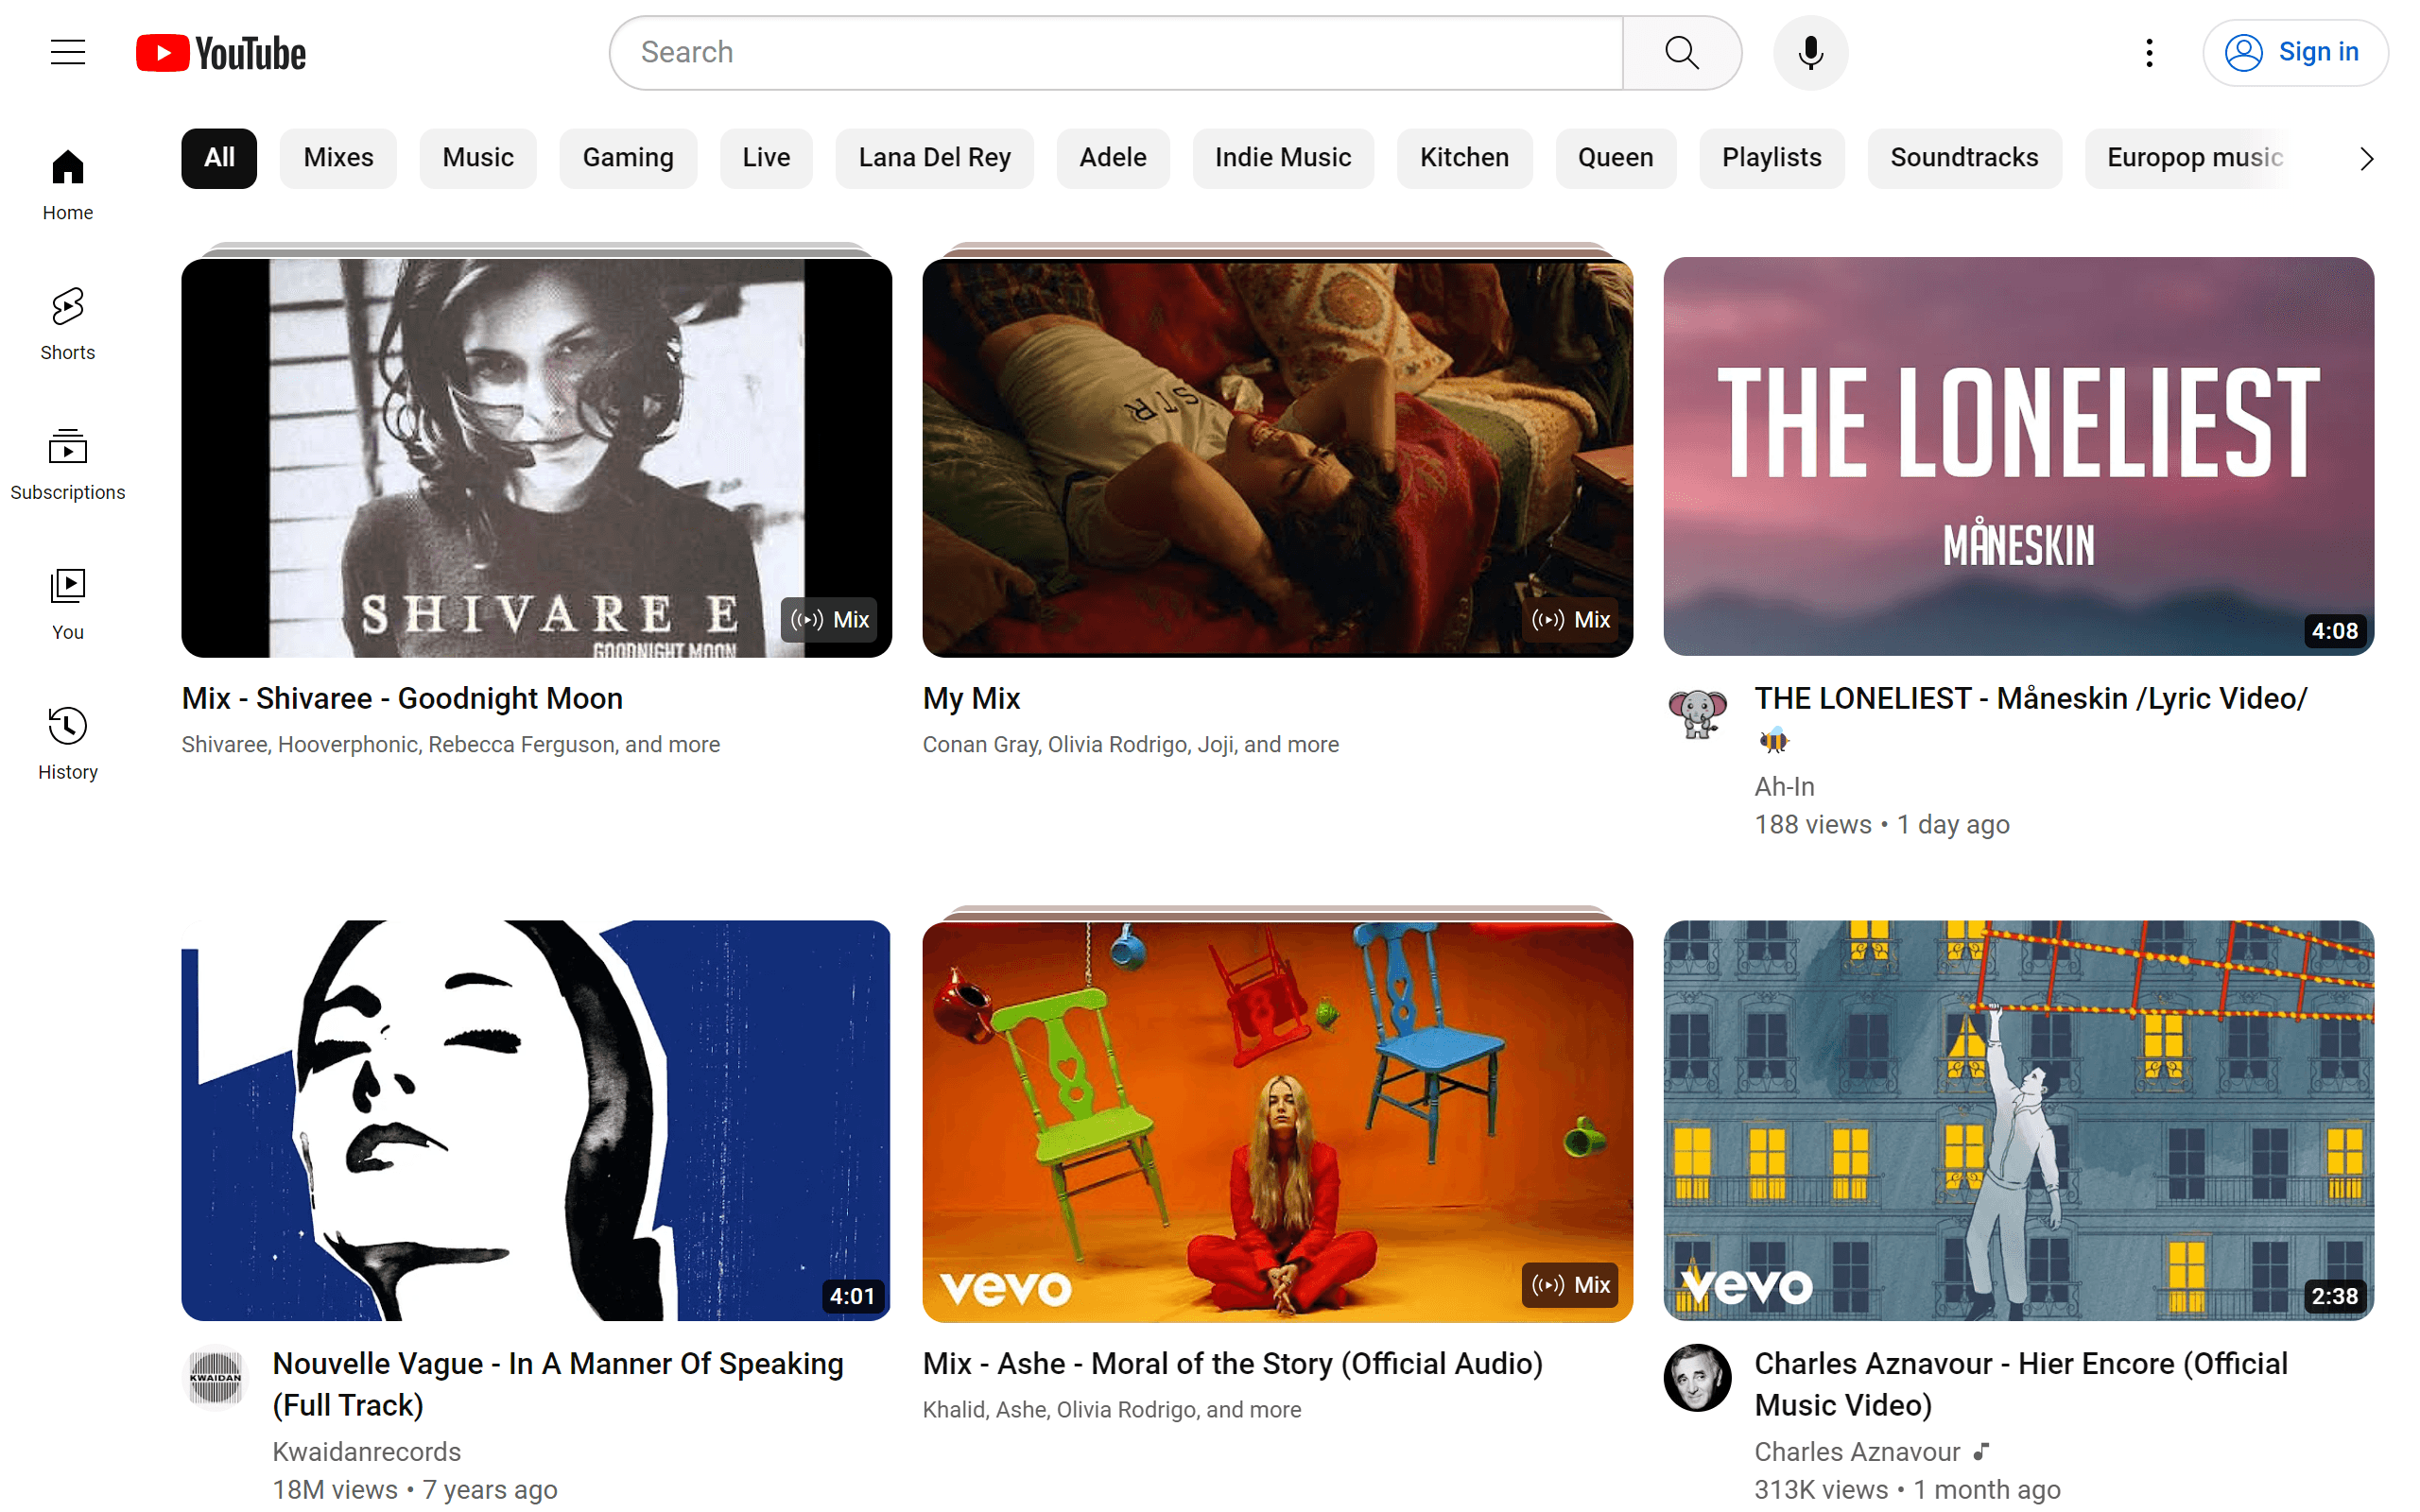Open Settings via the three-dot menu icon
The width and height of the screenshot is (2420, 1512).
[x=2147, y=52]
